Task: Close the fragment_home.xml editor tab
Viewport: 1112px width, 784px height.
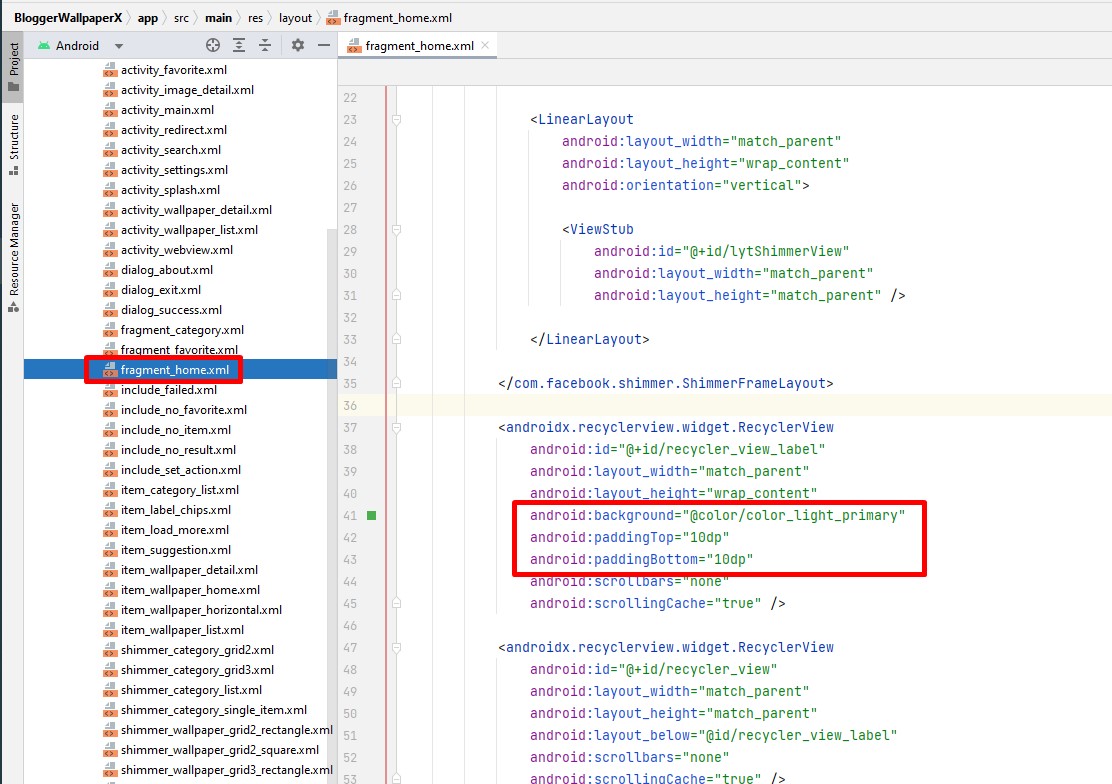Action: point(485,45)
